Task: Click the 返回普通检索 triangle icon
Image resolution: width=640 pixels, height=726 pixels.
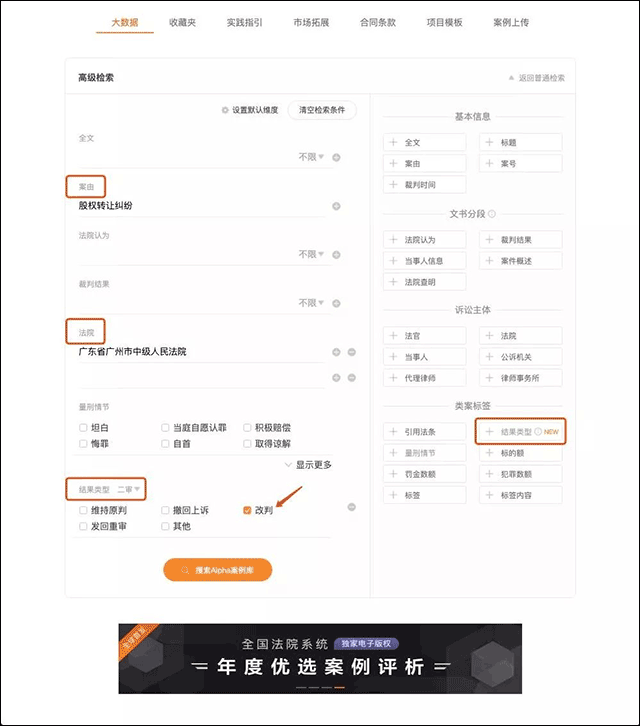Action: coord(511,78)
